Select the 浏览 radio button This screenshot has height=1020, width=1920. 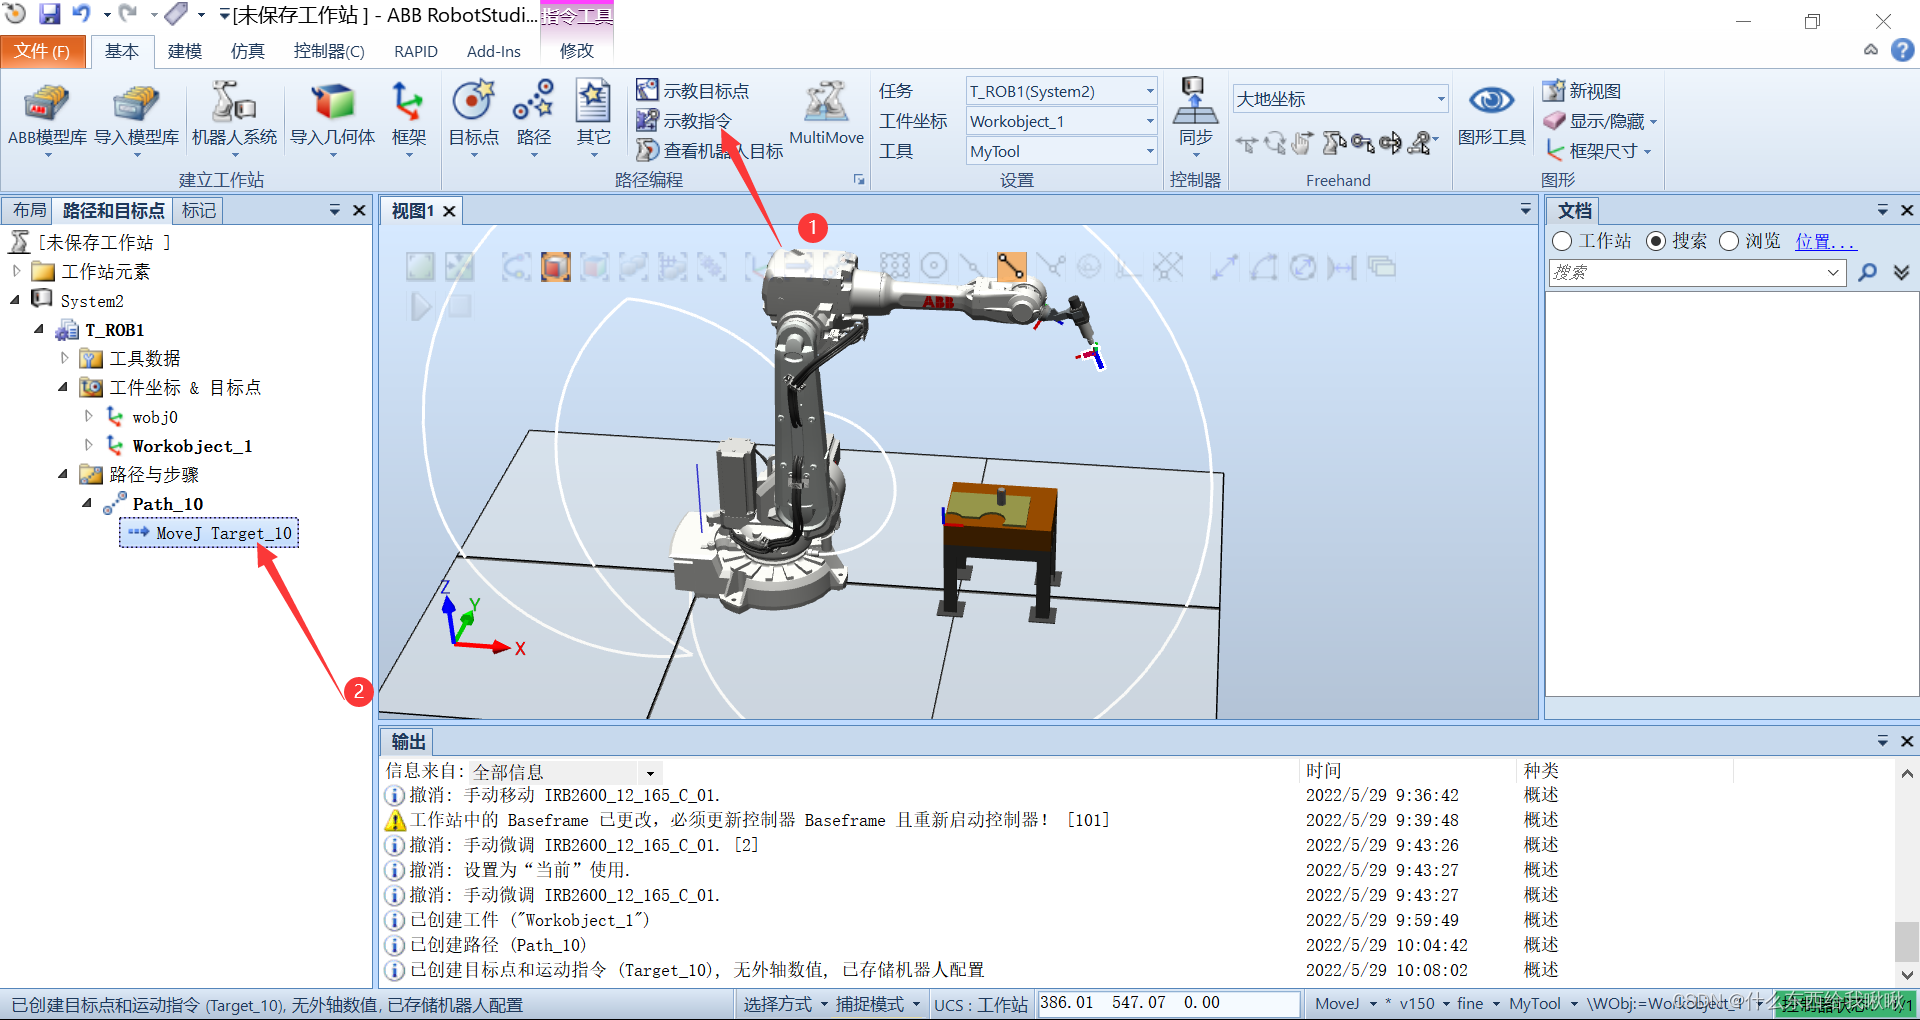tap(1729, 241)
